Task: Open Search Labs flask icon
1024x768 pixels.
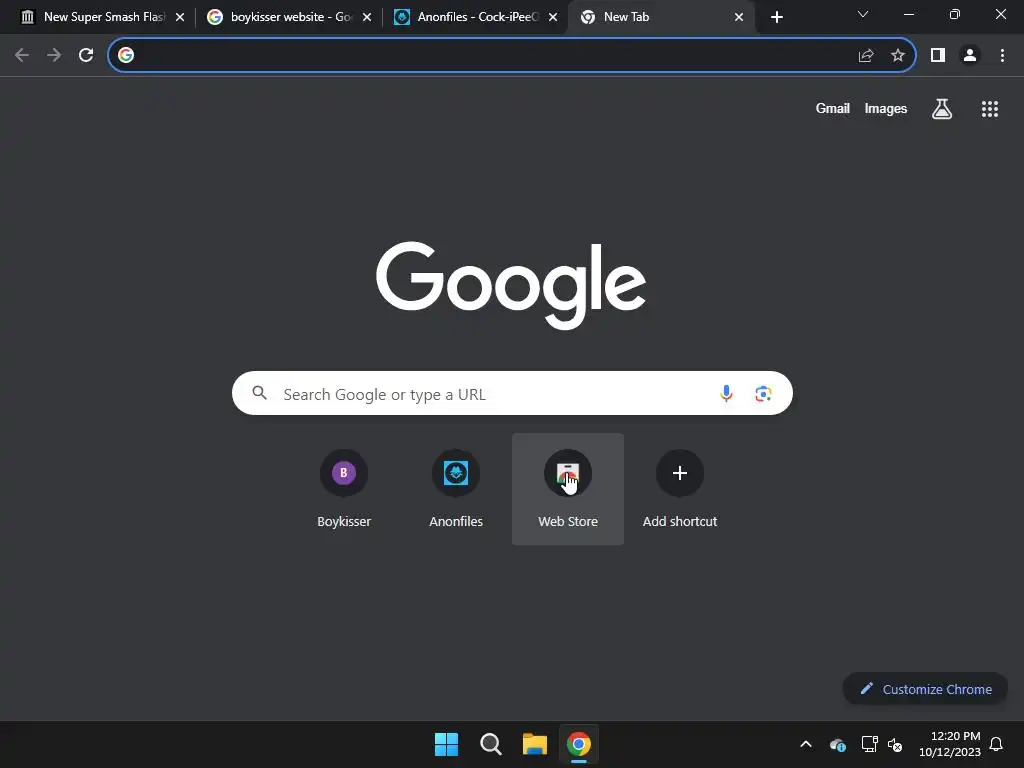Action: click(942, 109)
